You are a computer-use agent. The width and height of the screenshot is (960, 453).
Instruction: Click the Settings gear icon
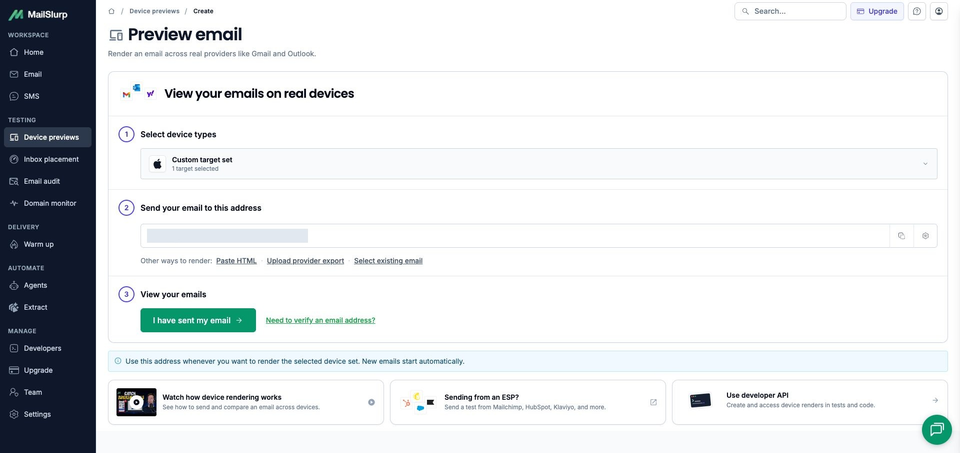14,414
